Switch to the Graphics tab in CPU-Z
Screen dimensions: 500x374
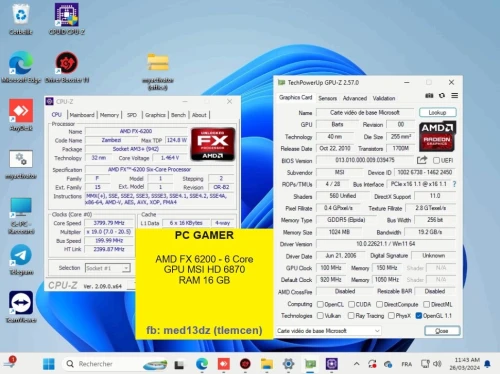155,115
